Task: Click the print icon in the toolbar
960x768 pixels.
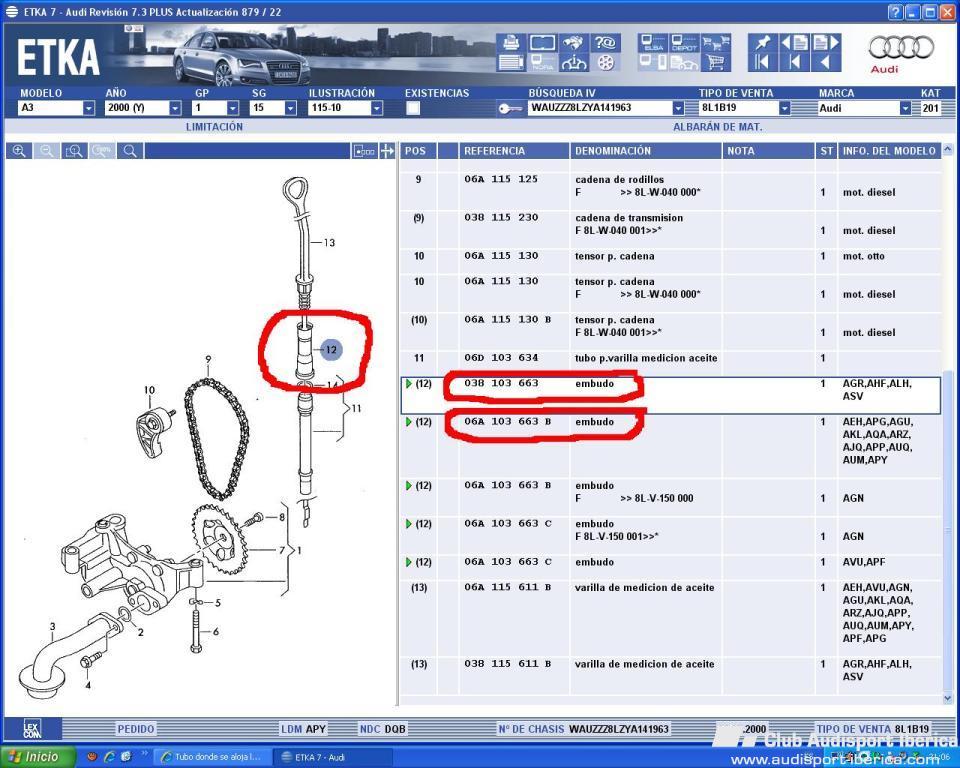Action: point(511,43)
